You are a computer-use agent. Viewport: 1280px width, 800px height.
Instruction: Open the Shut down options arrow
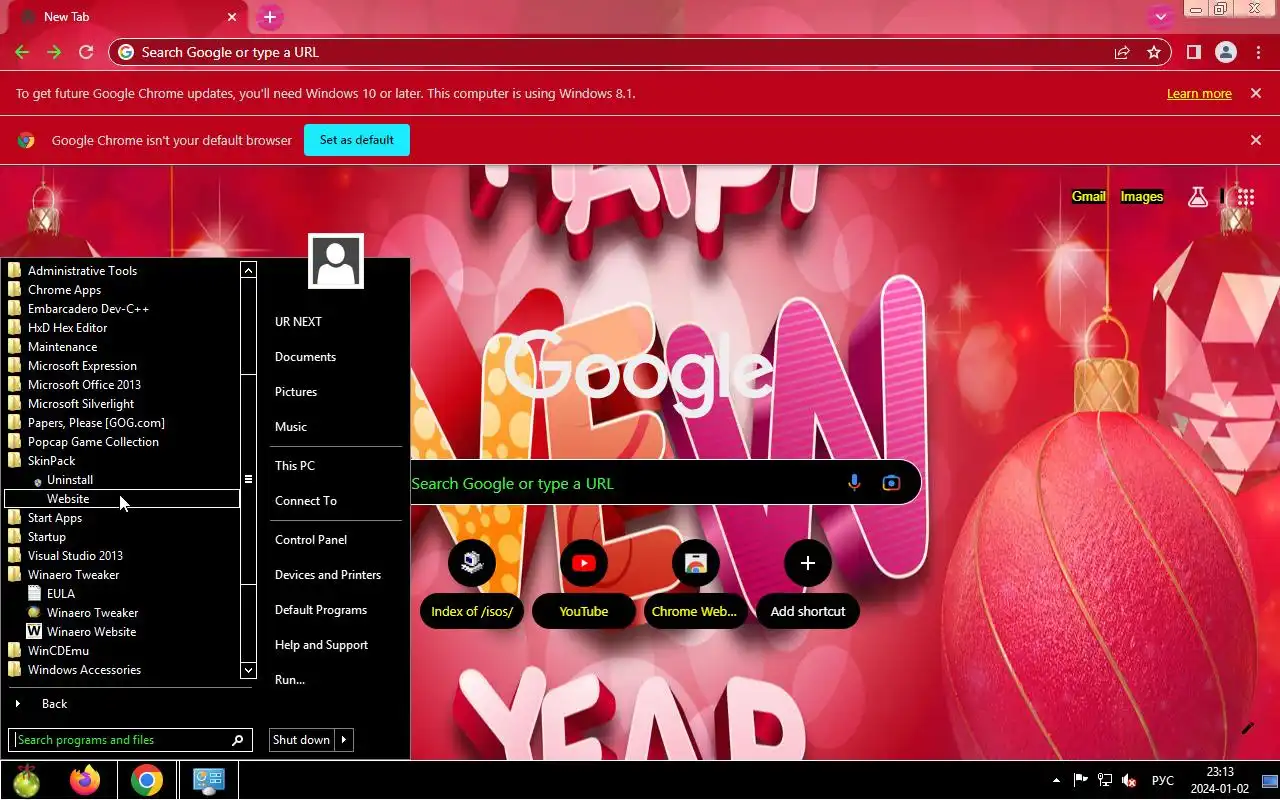[x=344, y=740]
